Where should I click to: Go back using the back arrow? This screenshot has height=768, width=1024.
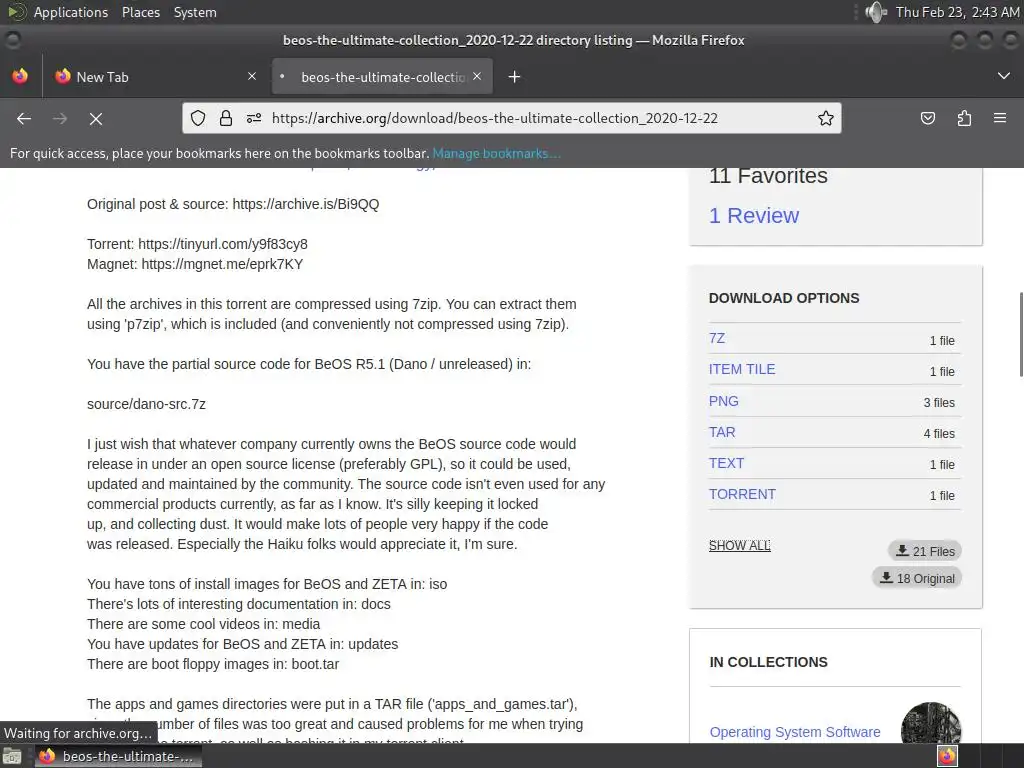click(x=24, y=118)
